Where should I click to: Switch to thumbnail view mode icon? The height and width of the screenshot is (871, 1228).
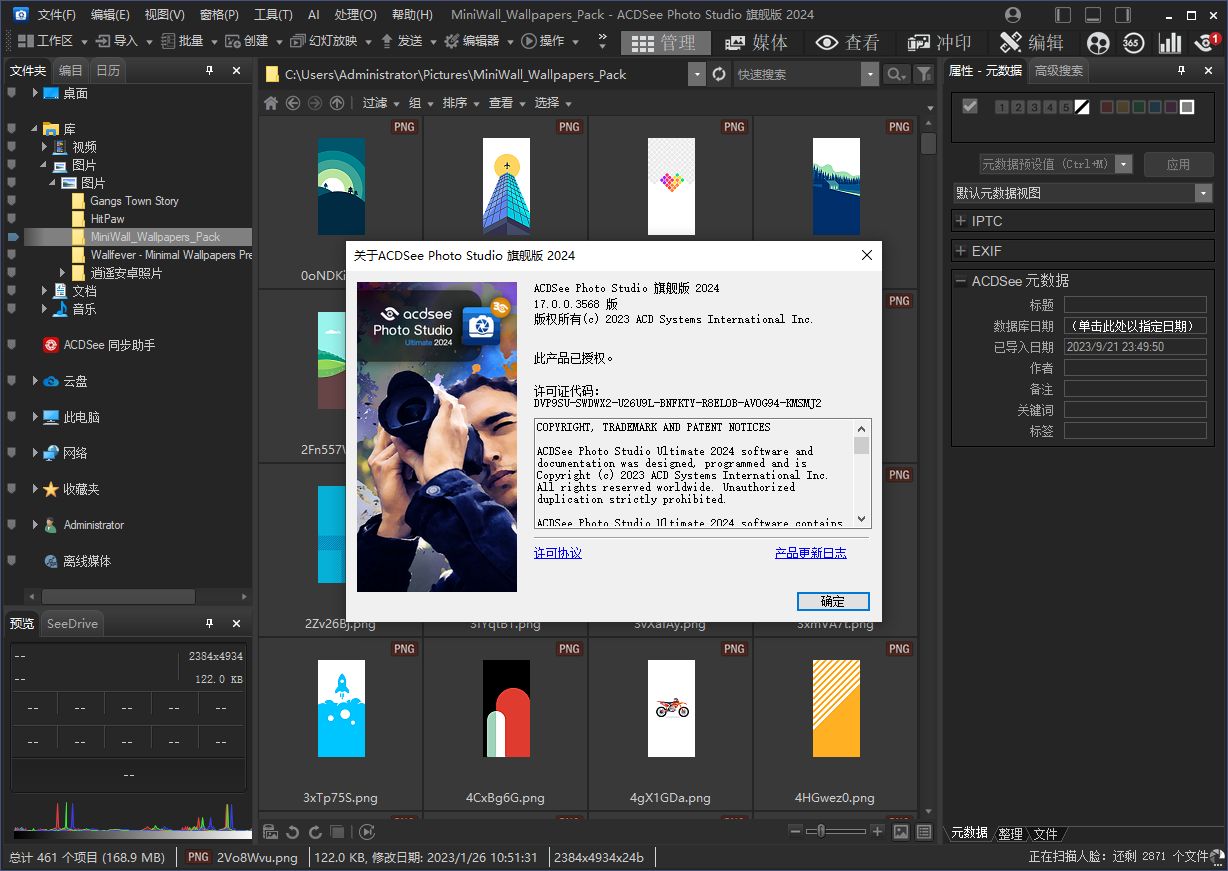pyautogui.click(x=901, y=832)
